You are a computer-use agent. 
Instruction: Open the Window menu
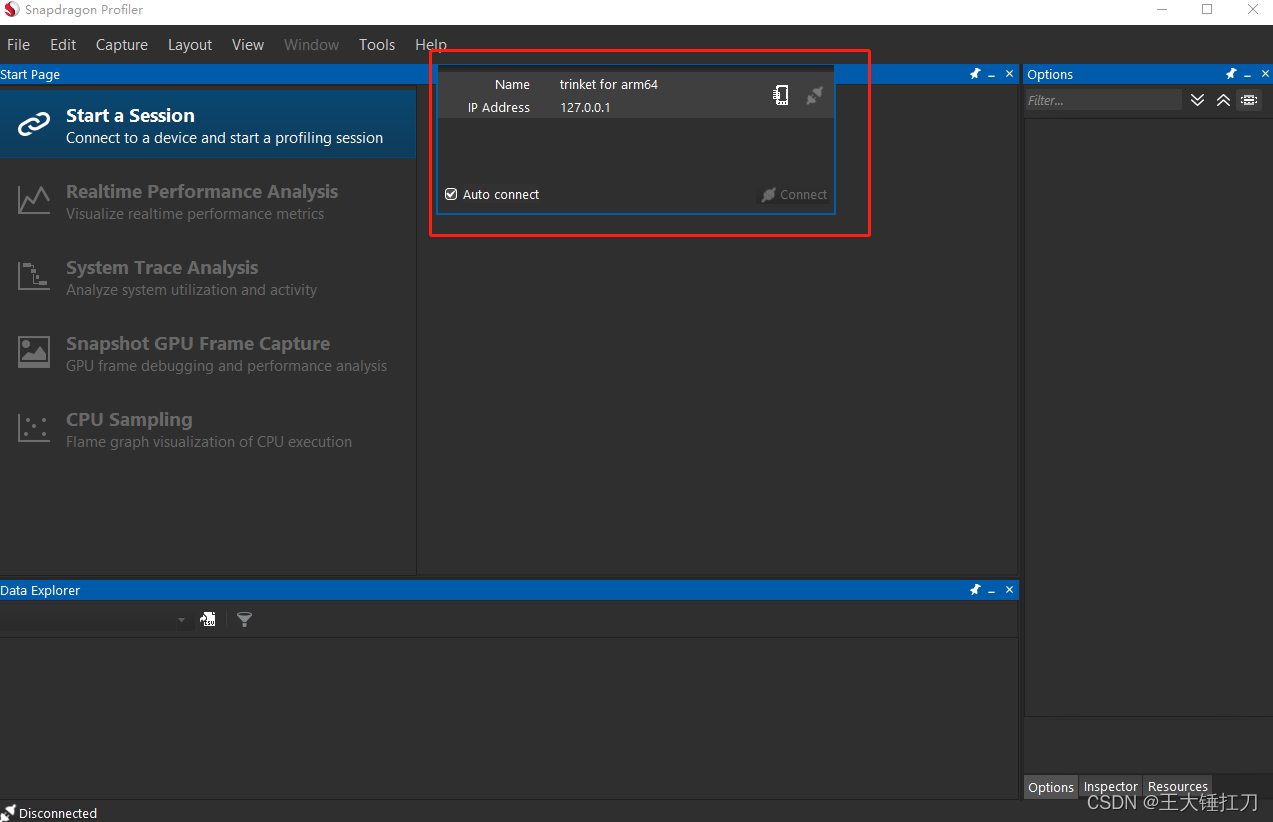tap(311, 45)
